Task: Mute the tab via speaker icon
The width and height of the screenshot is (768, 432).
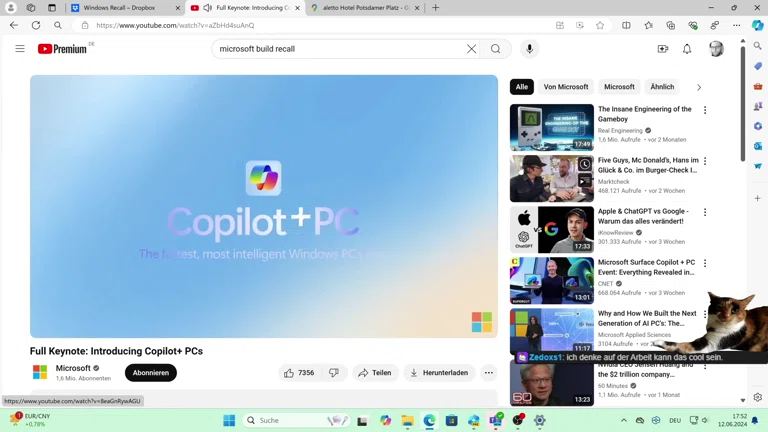Action: (207, 8)
